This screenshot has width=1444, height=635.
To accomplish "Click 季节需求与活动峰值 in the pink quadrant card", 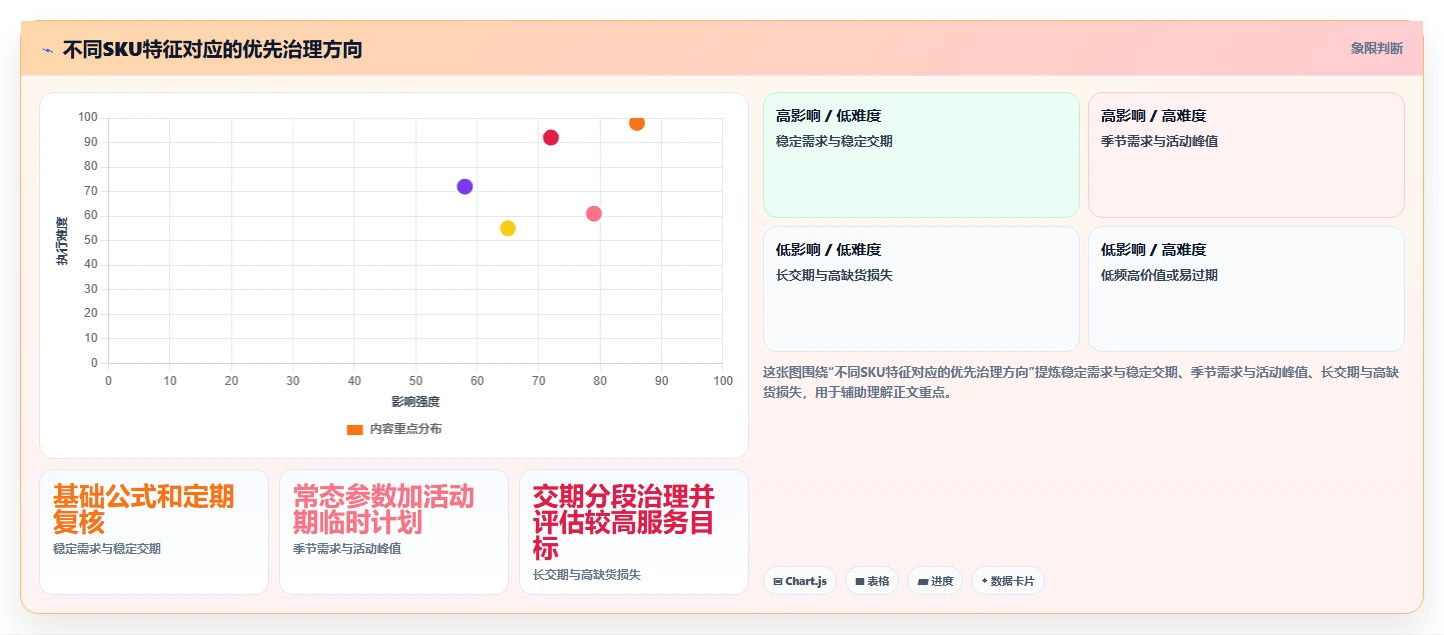I will 1159,142.
